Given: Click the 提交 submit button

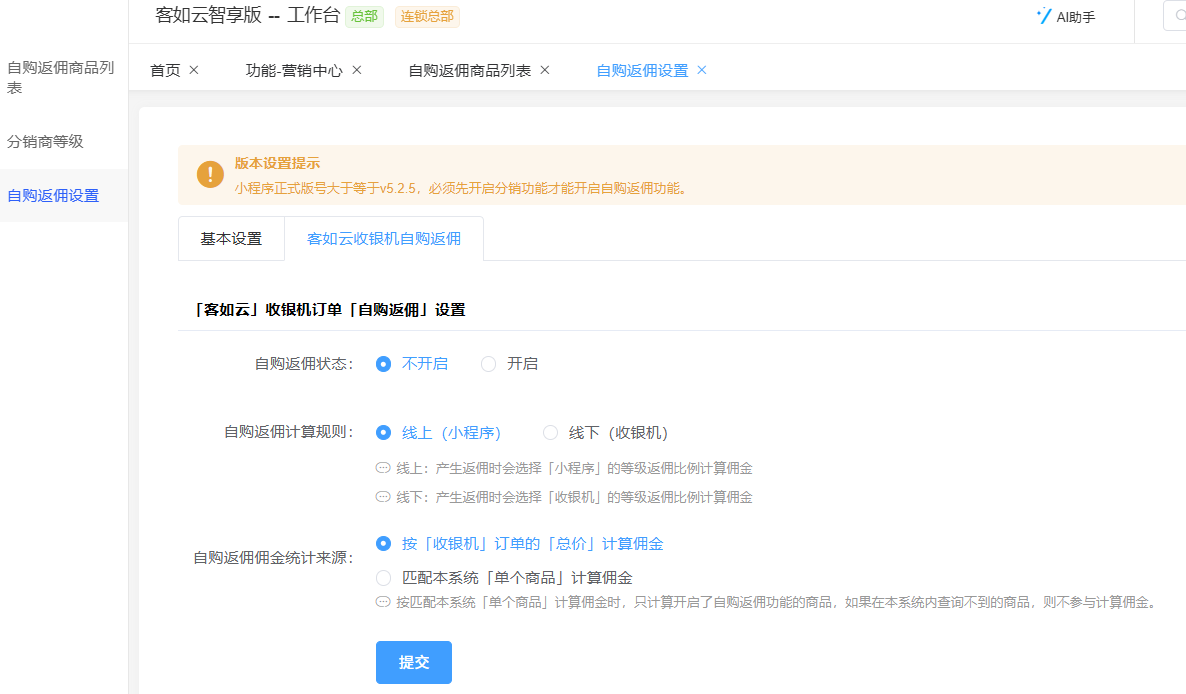Looking at the screenshot, I should (414, 662).
